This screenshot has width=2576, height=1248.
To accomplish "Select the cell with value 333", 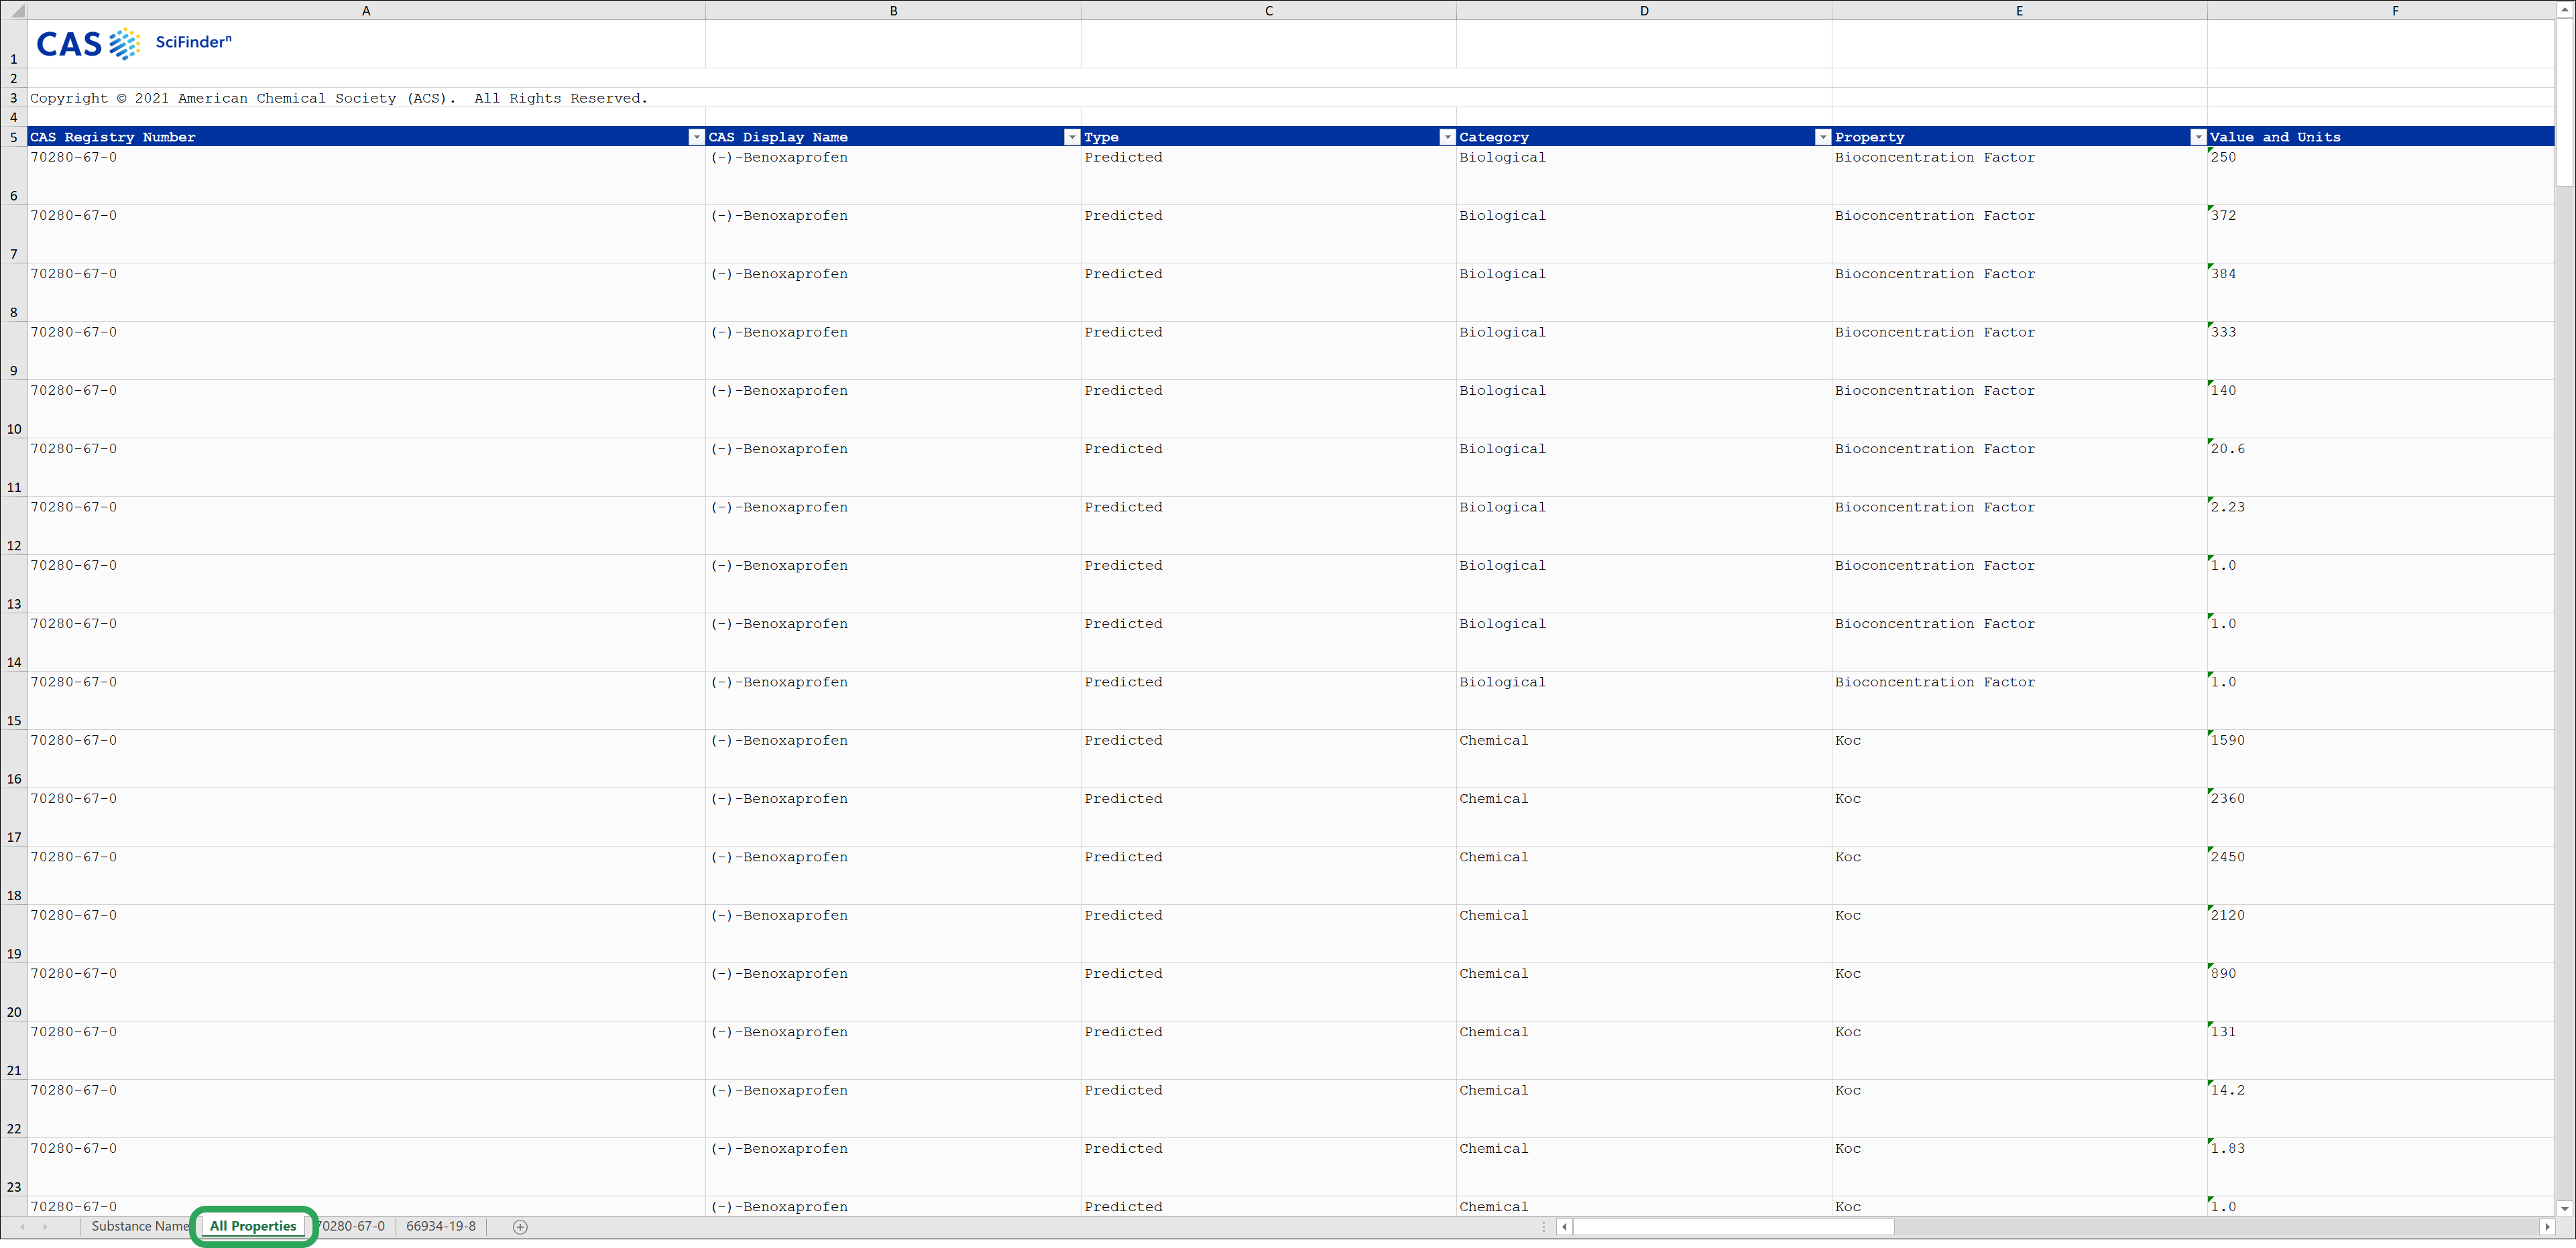I will coord(2381,351).
